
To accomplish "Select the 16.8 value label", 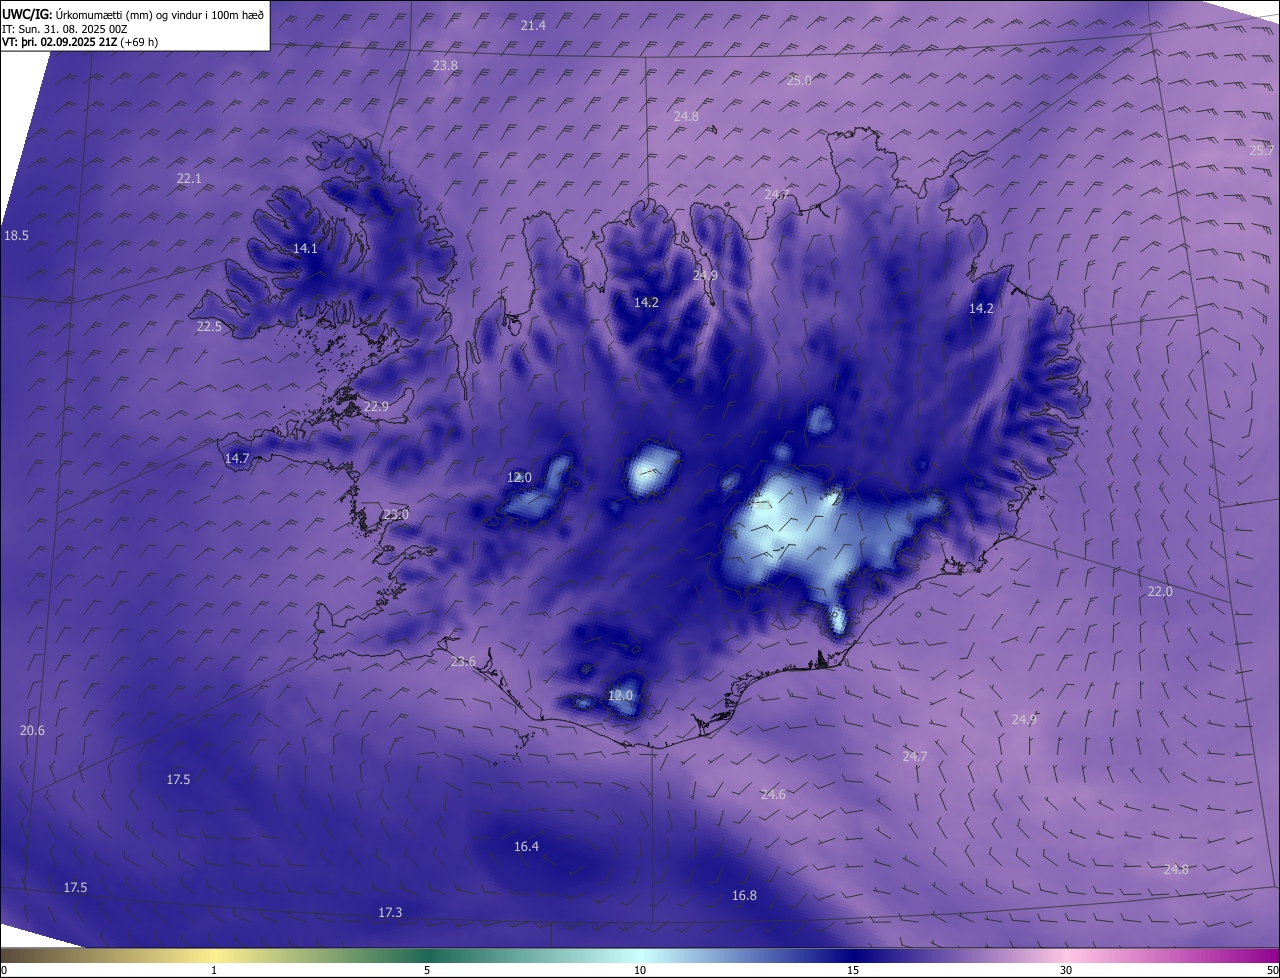I will click(x=744, y=895).
